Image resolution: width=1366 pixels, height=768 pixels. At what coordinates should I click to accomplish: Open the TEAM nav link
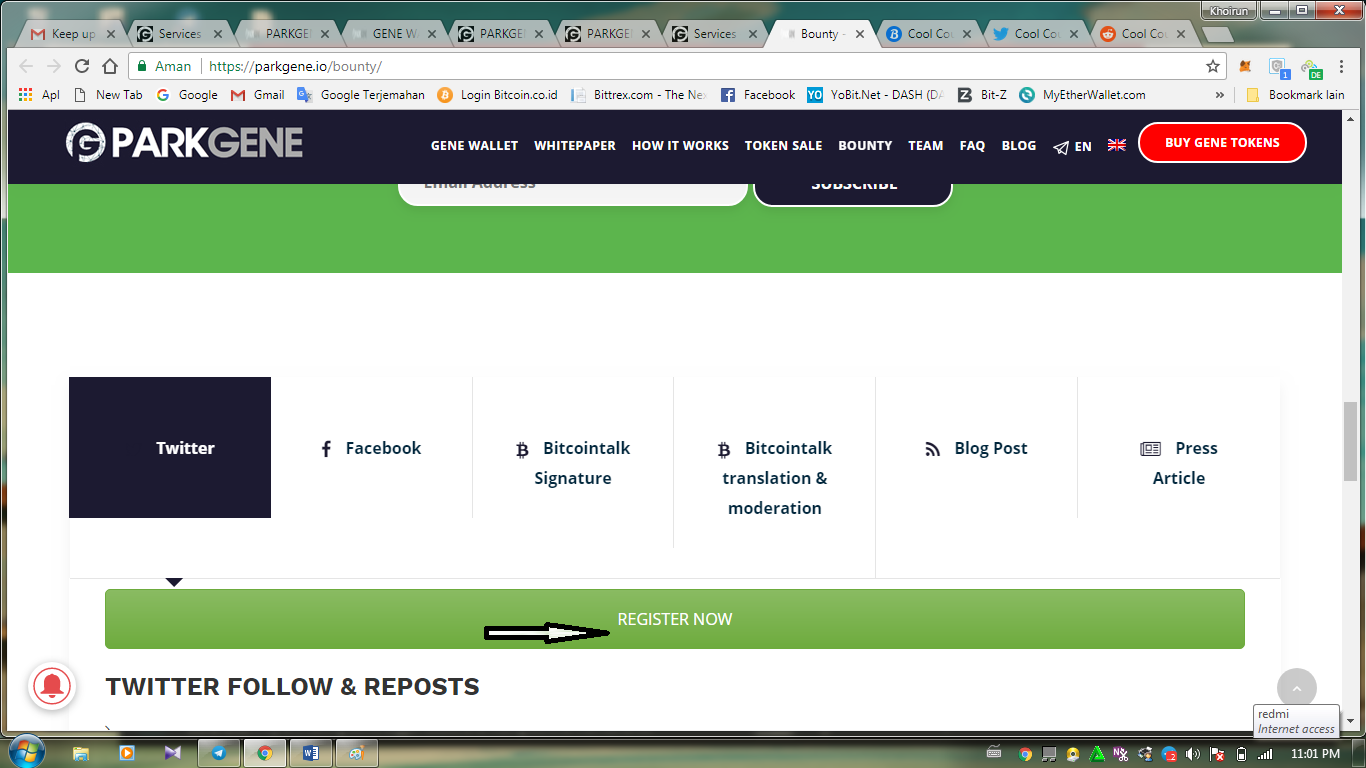[x=925, y=146]
